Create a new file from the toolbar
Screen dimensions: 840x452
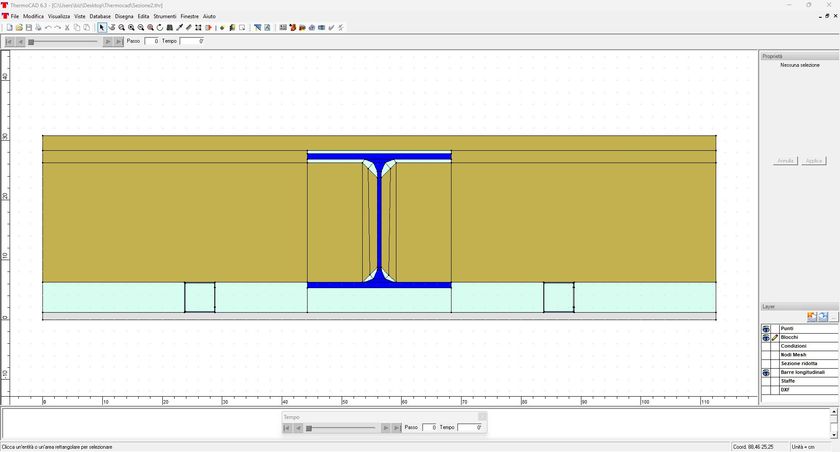point(9,27)
